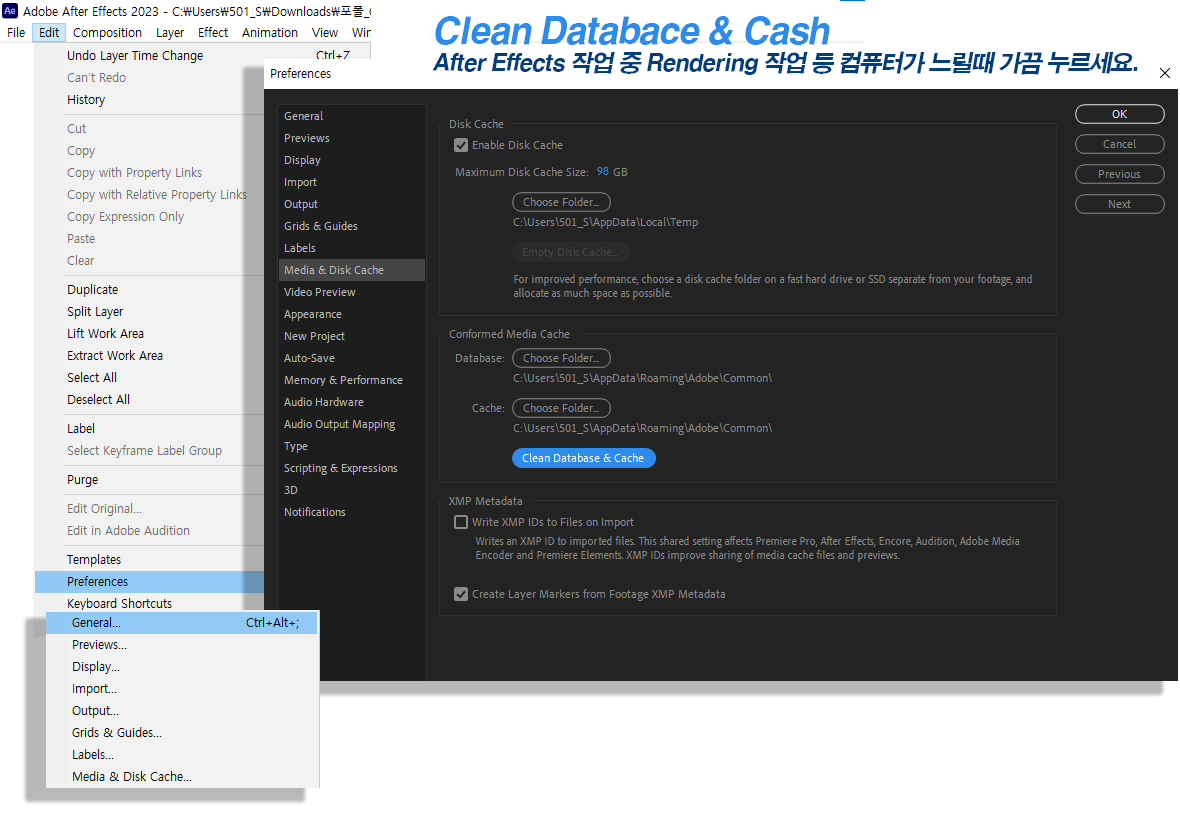Open the Edit menu

click(x=49, y=32)
